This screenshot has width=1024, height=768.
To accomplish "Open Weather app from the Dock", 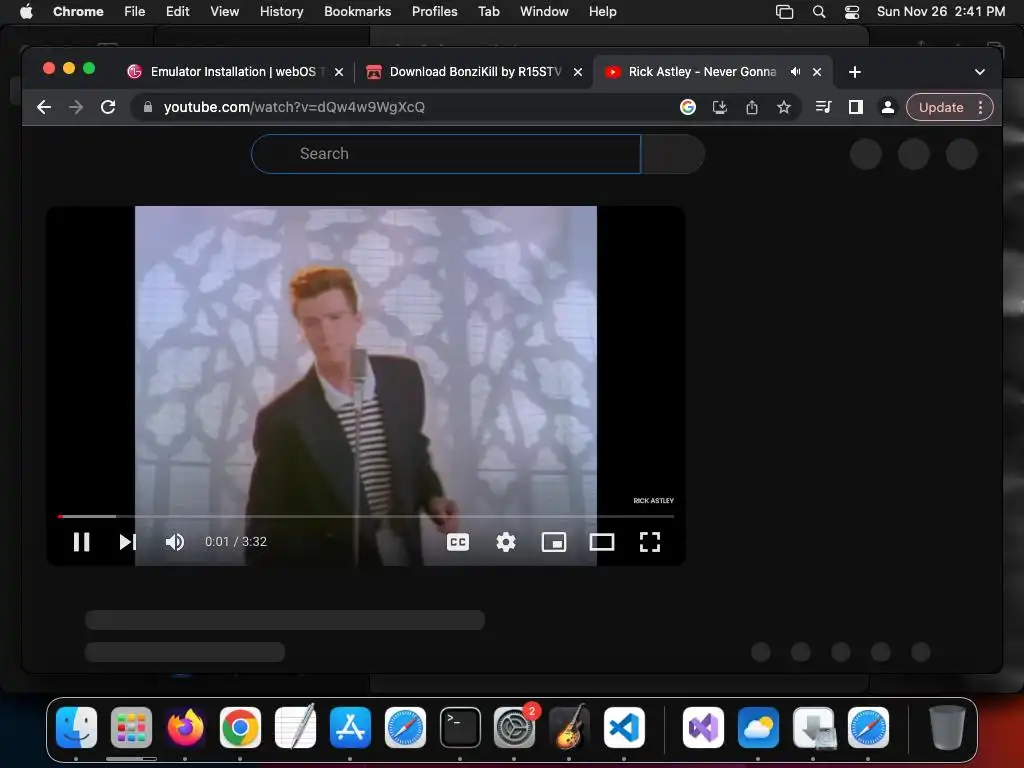I will pyautogui.click(x=758, y=727).
